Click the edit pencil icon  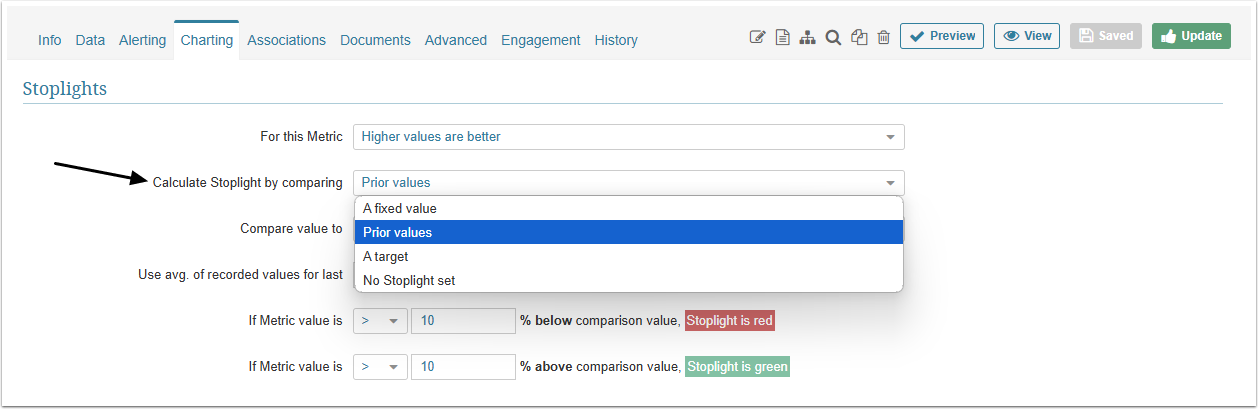757,37
